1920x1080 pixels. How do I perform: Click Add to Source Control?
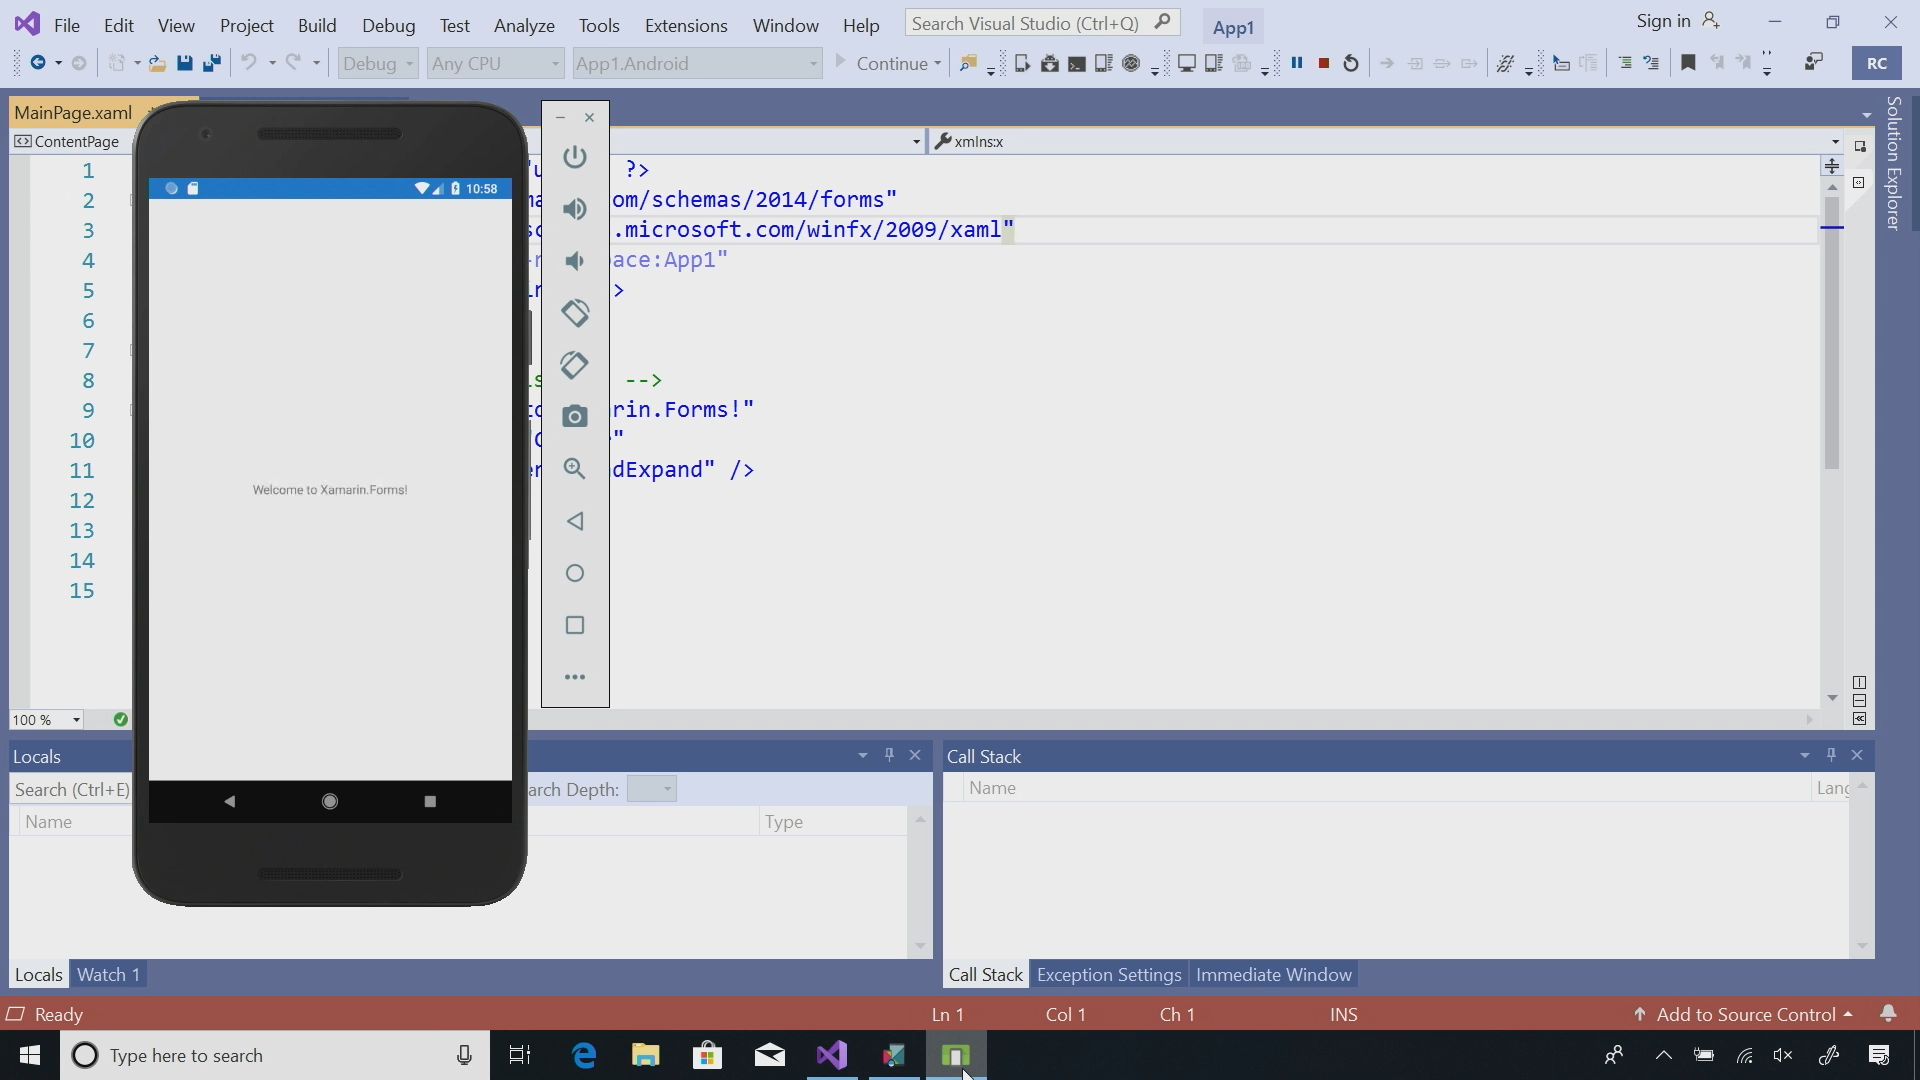(x=1745, y=1014)
